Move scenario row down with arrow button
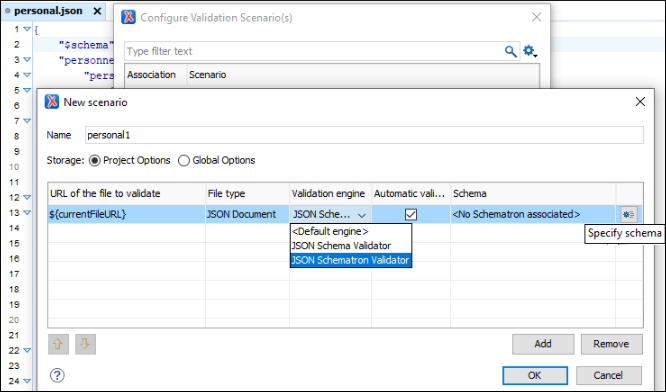Screen dimensions: 666x392 coord(85,344)
